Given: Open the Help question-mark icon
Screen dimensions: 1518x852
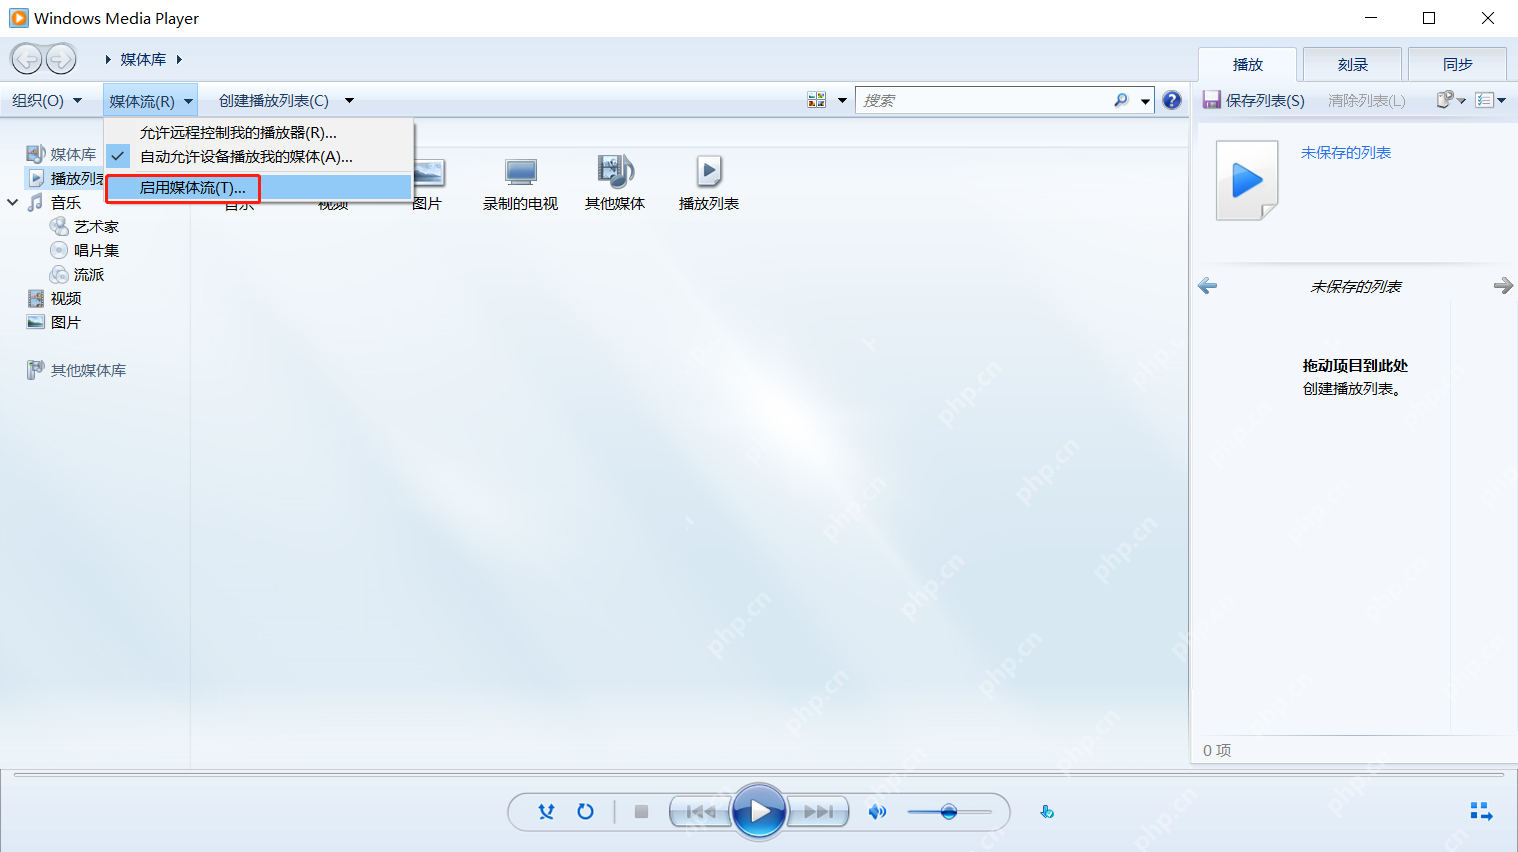Looking at the screenshot, I should point(1172,100).
